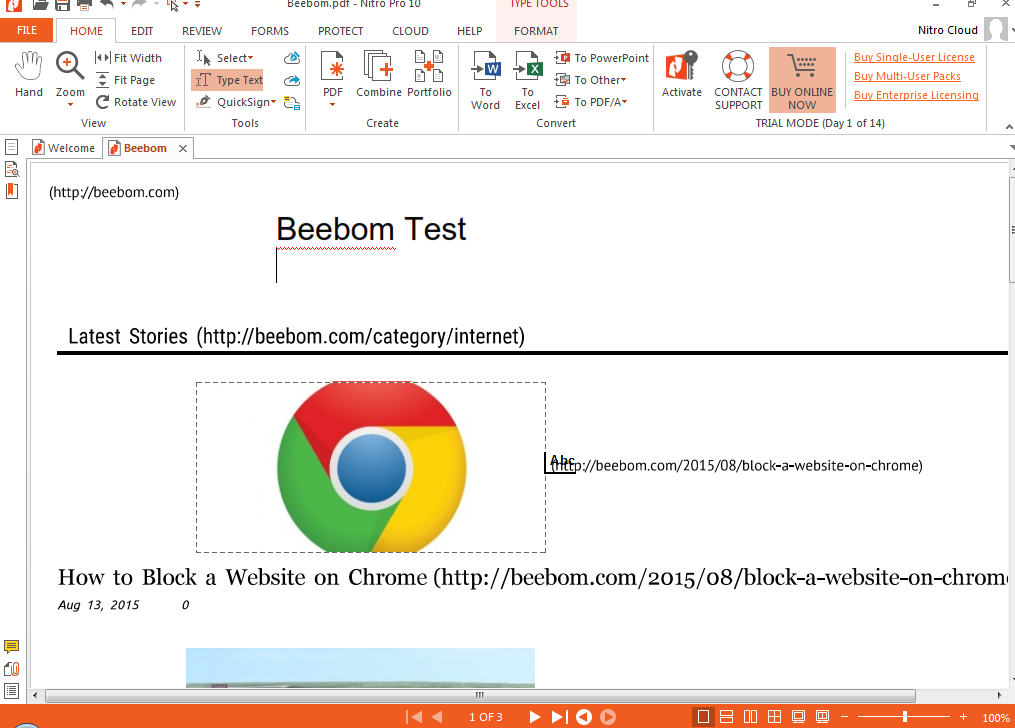The image size is (1015, 728).
Task: Go to previous view
Action: pyautogui.click(x=584, y=717)
